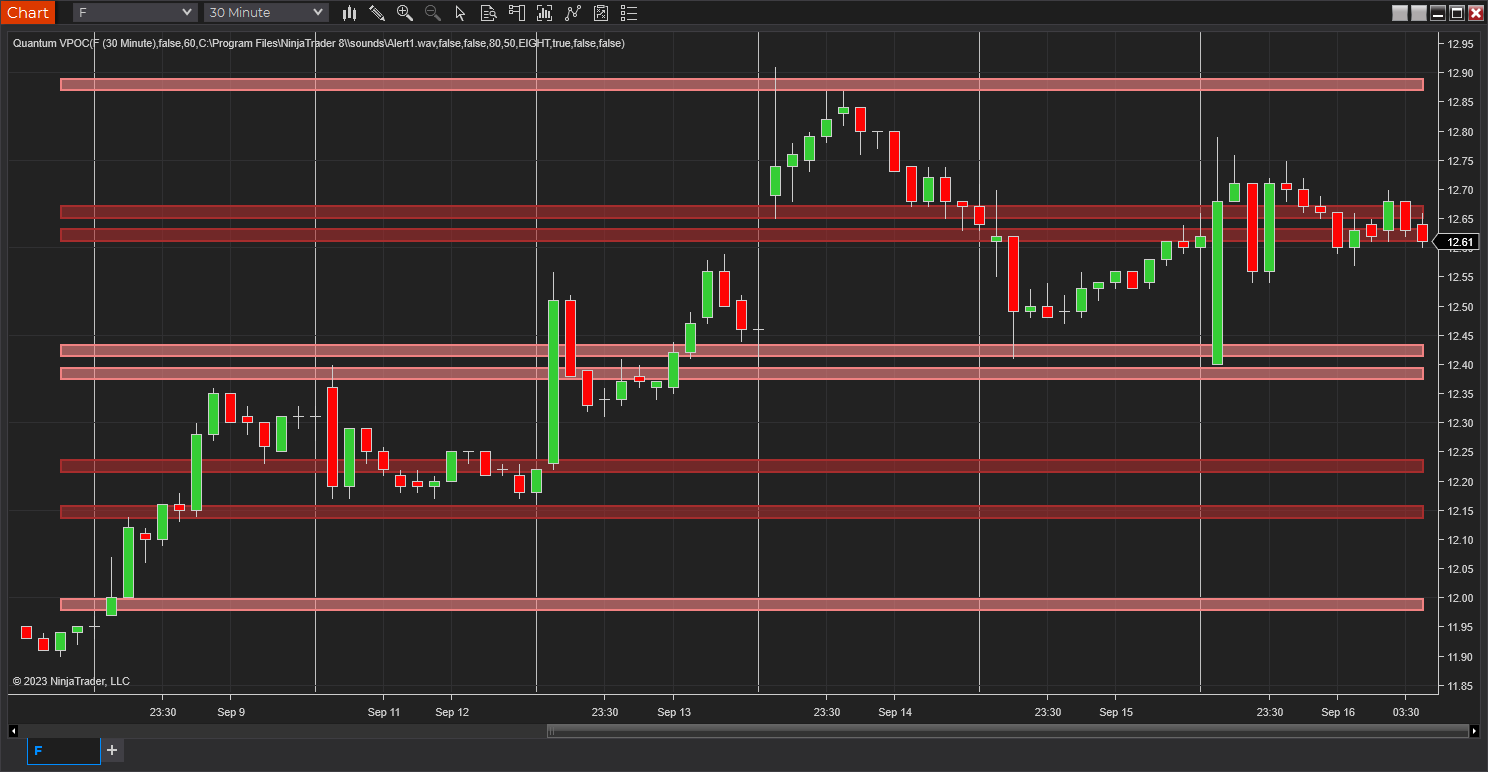Select the cursor pointer tool
The height and width of the screenshot is (772, 1488).
tap(461, 13)
